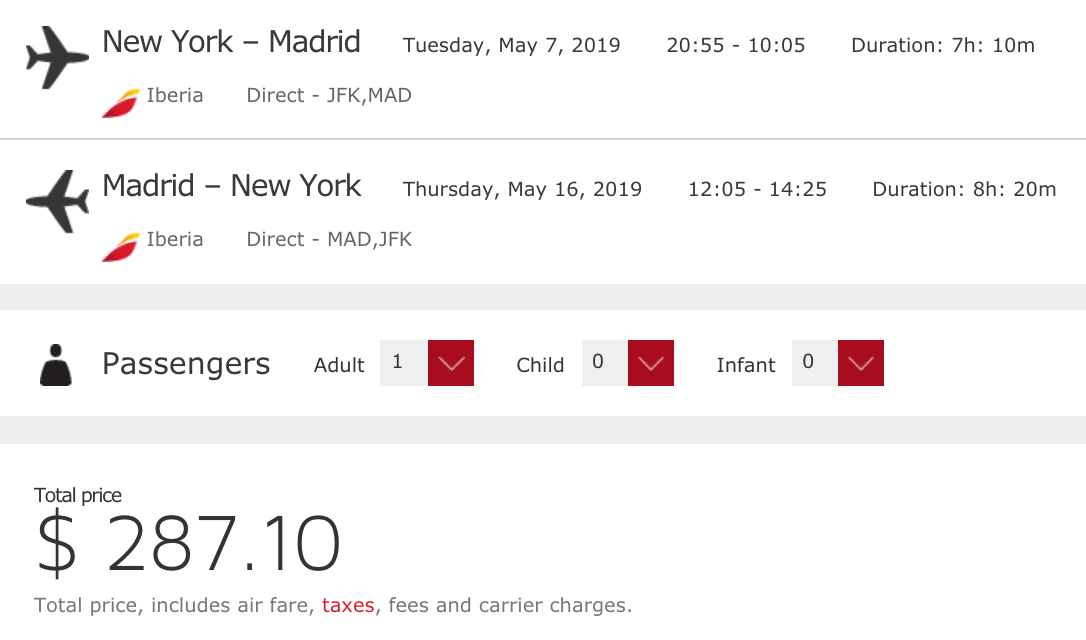This screenshot has height=640, width=1086.
Task: Click the Direct - MAD,JFK route text
Action: tap(329, 240)
